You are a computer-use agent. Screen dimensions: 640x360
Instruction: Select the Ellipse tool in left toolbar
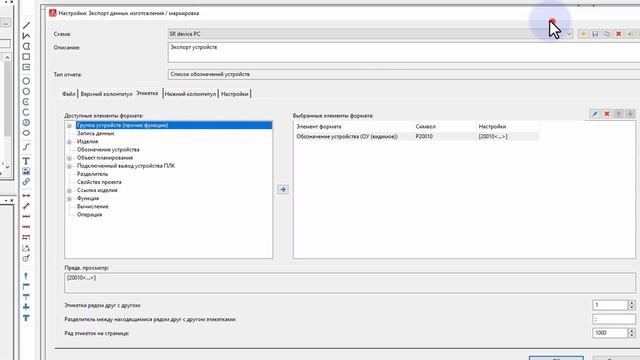point(26,133)
